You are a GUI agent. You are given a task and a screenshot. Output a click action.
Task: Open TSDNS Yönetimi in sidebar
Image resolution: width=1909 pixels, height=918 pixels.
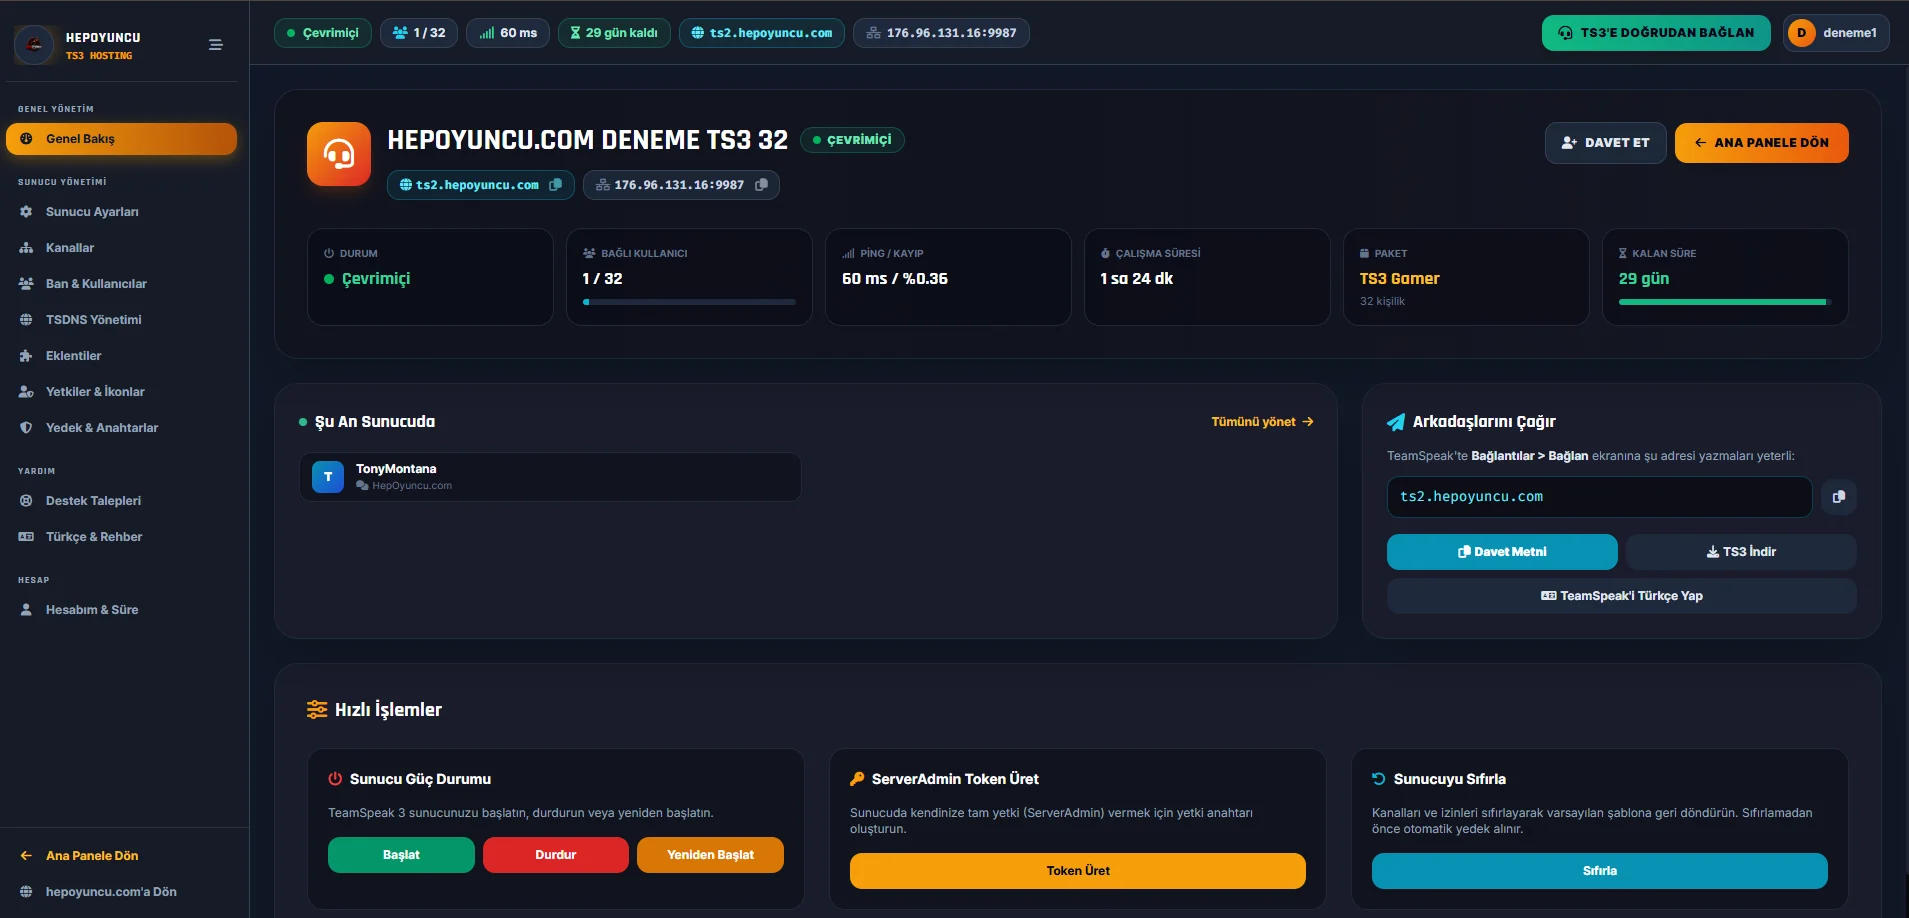coord(121,320)
